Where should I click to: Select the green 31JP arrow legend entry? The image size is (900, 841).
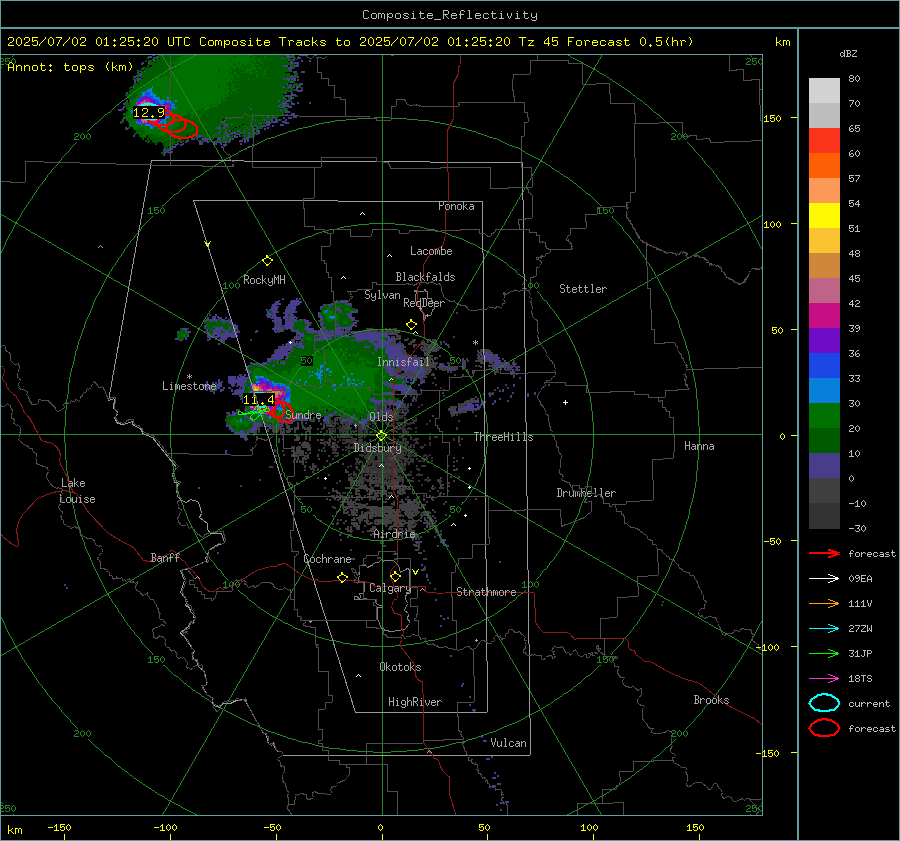[x=824, y=653]
